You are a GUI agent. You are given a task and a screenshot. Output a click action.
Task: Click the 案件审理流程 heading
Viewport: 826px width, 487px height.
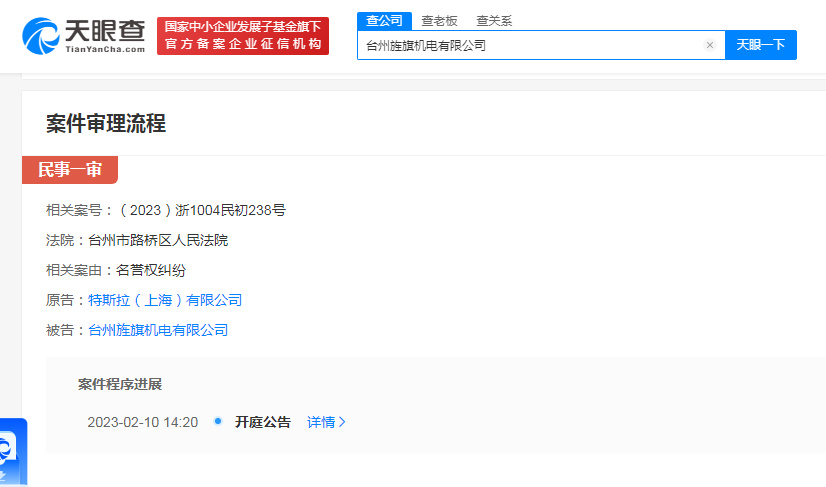coord(106,124)
